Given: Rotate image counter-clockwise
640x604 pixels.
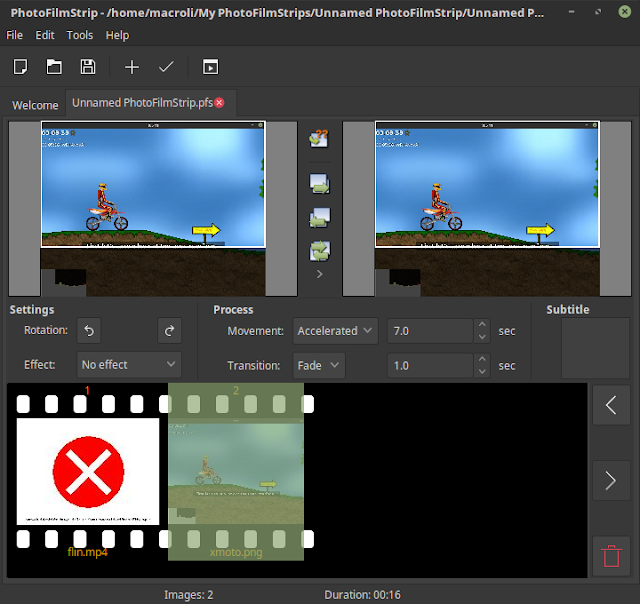Looking at the screenshot, I should pyautogui.click(x=89, y=331).
